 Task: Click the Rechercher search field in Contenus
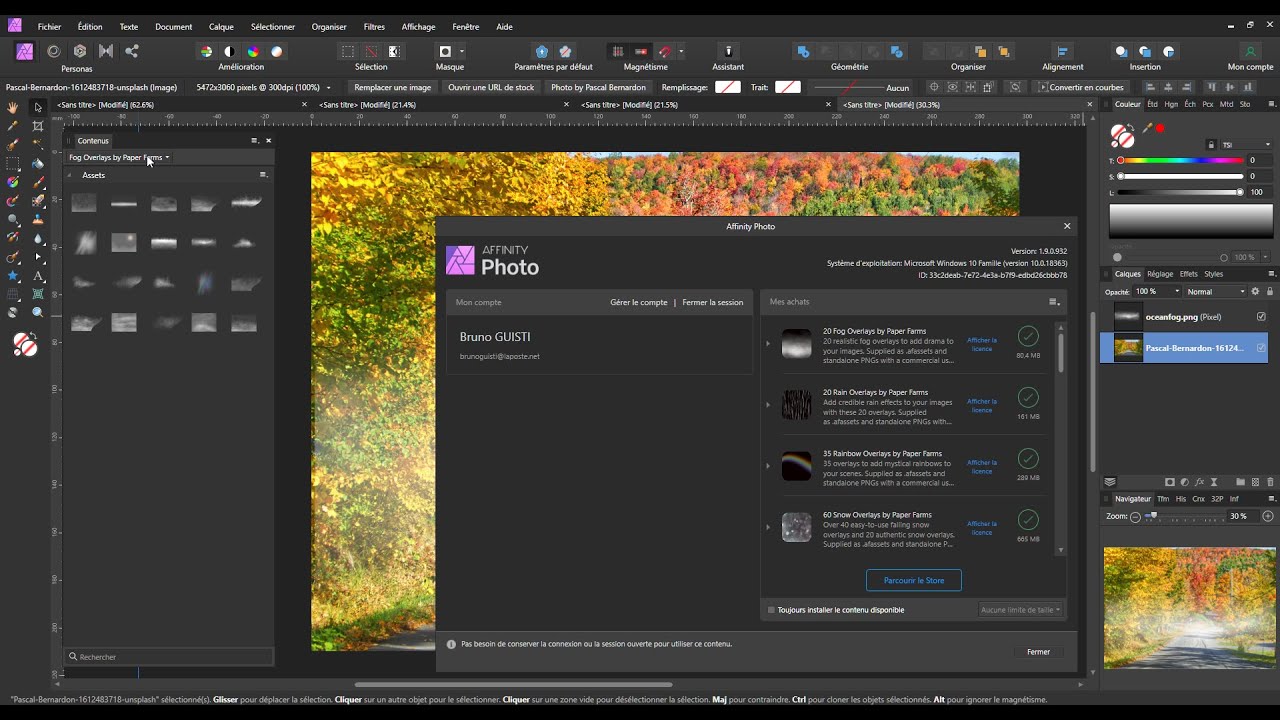[x=169, y=657]
